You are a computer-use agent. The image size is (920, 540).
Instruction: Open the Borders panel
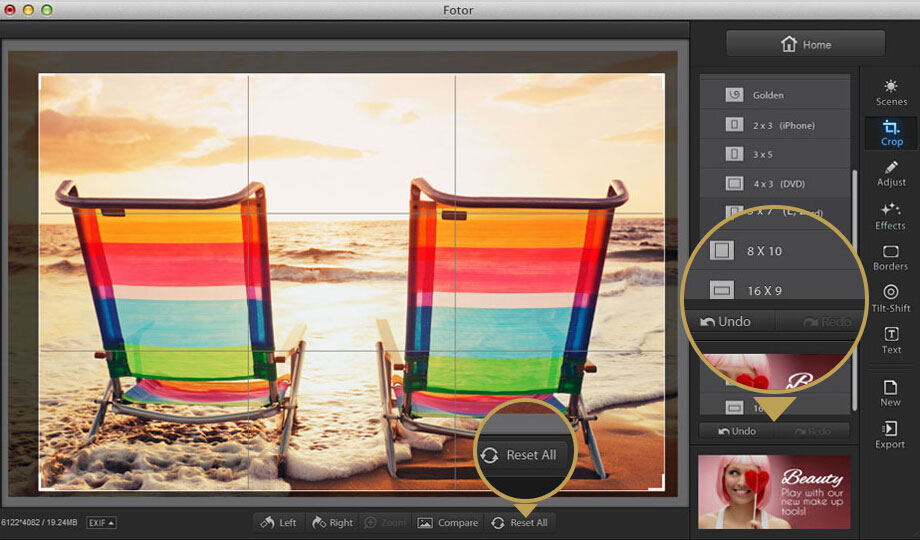890,258
